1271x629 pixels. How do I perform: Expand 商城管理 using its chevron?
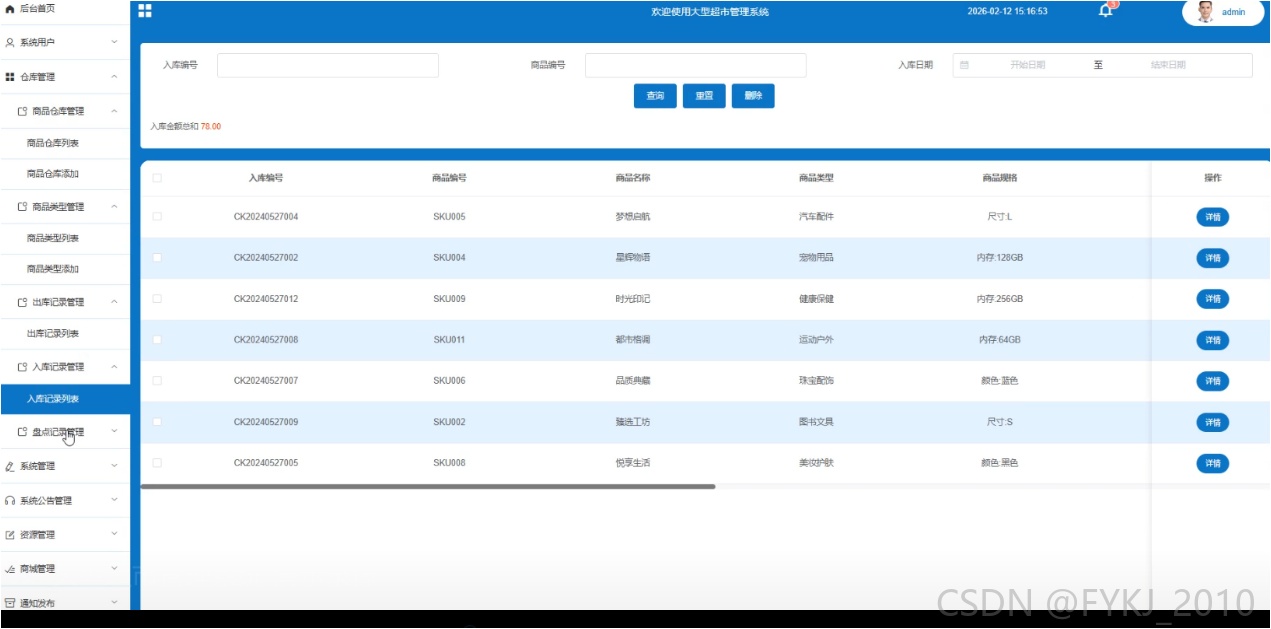coord(114,569)
